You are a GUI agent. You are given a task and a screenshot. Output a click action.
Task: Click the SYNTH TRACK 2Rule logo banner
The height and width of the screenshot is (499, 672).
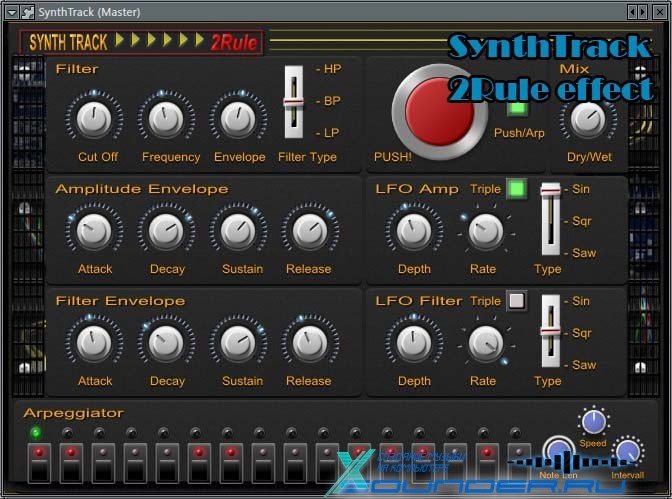pyautogui.click(x=141, y=42)
